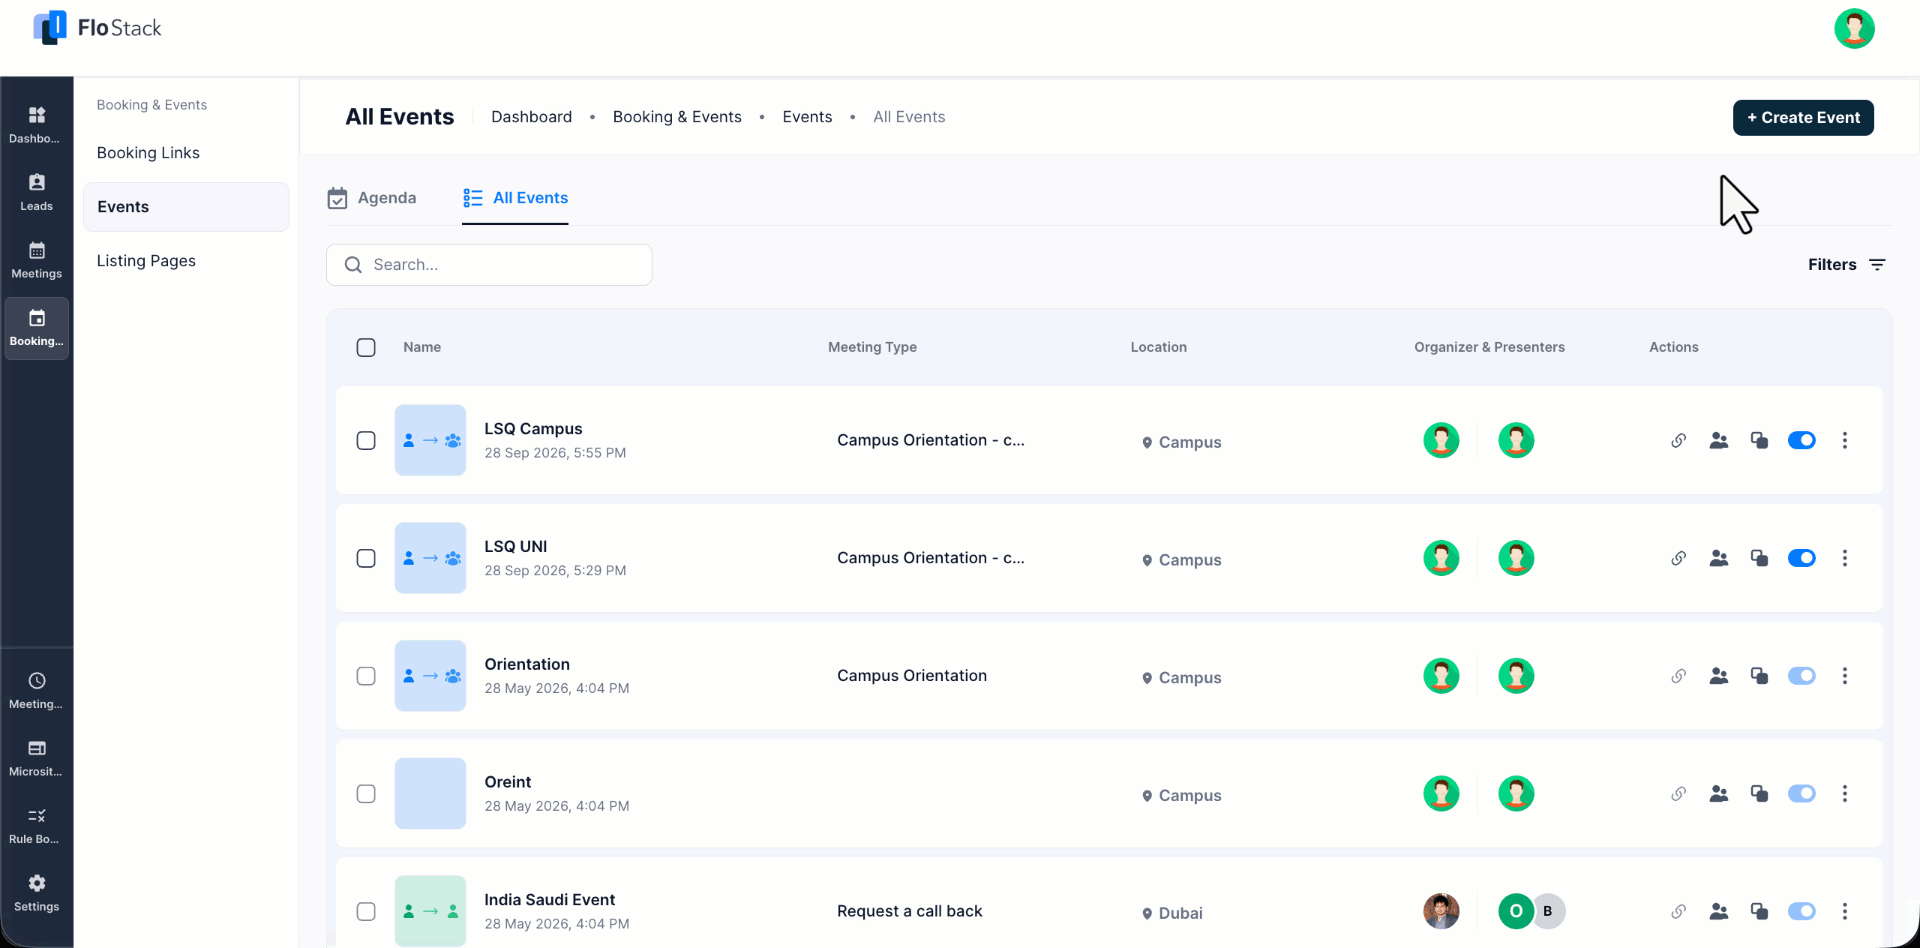Select the Oreint row checkbox
The width and height of the screenshot is (1920, 948).
click(x=366, y=794)
